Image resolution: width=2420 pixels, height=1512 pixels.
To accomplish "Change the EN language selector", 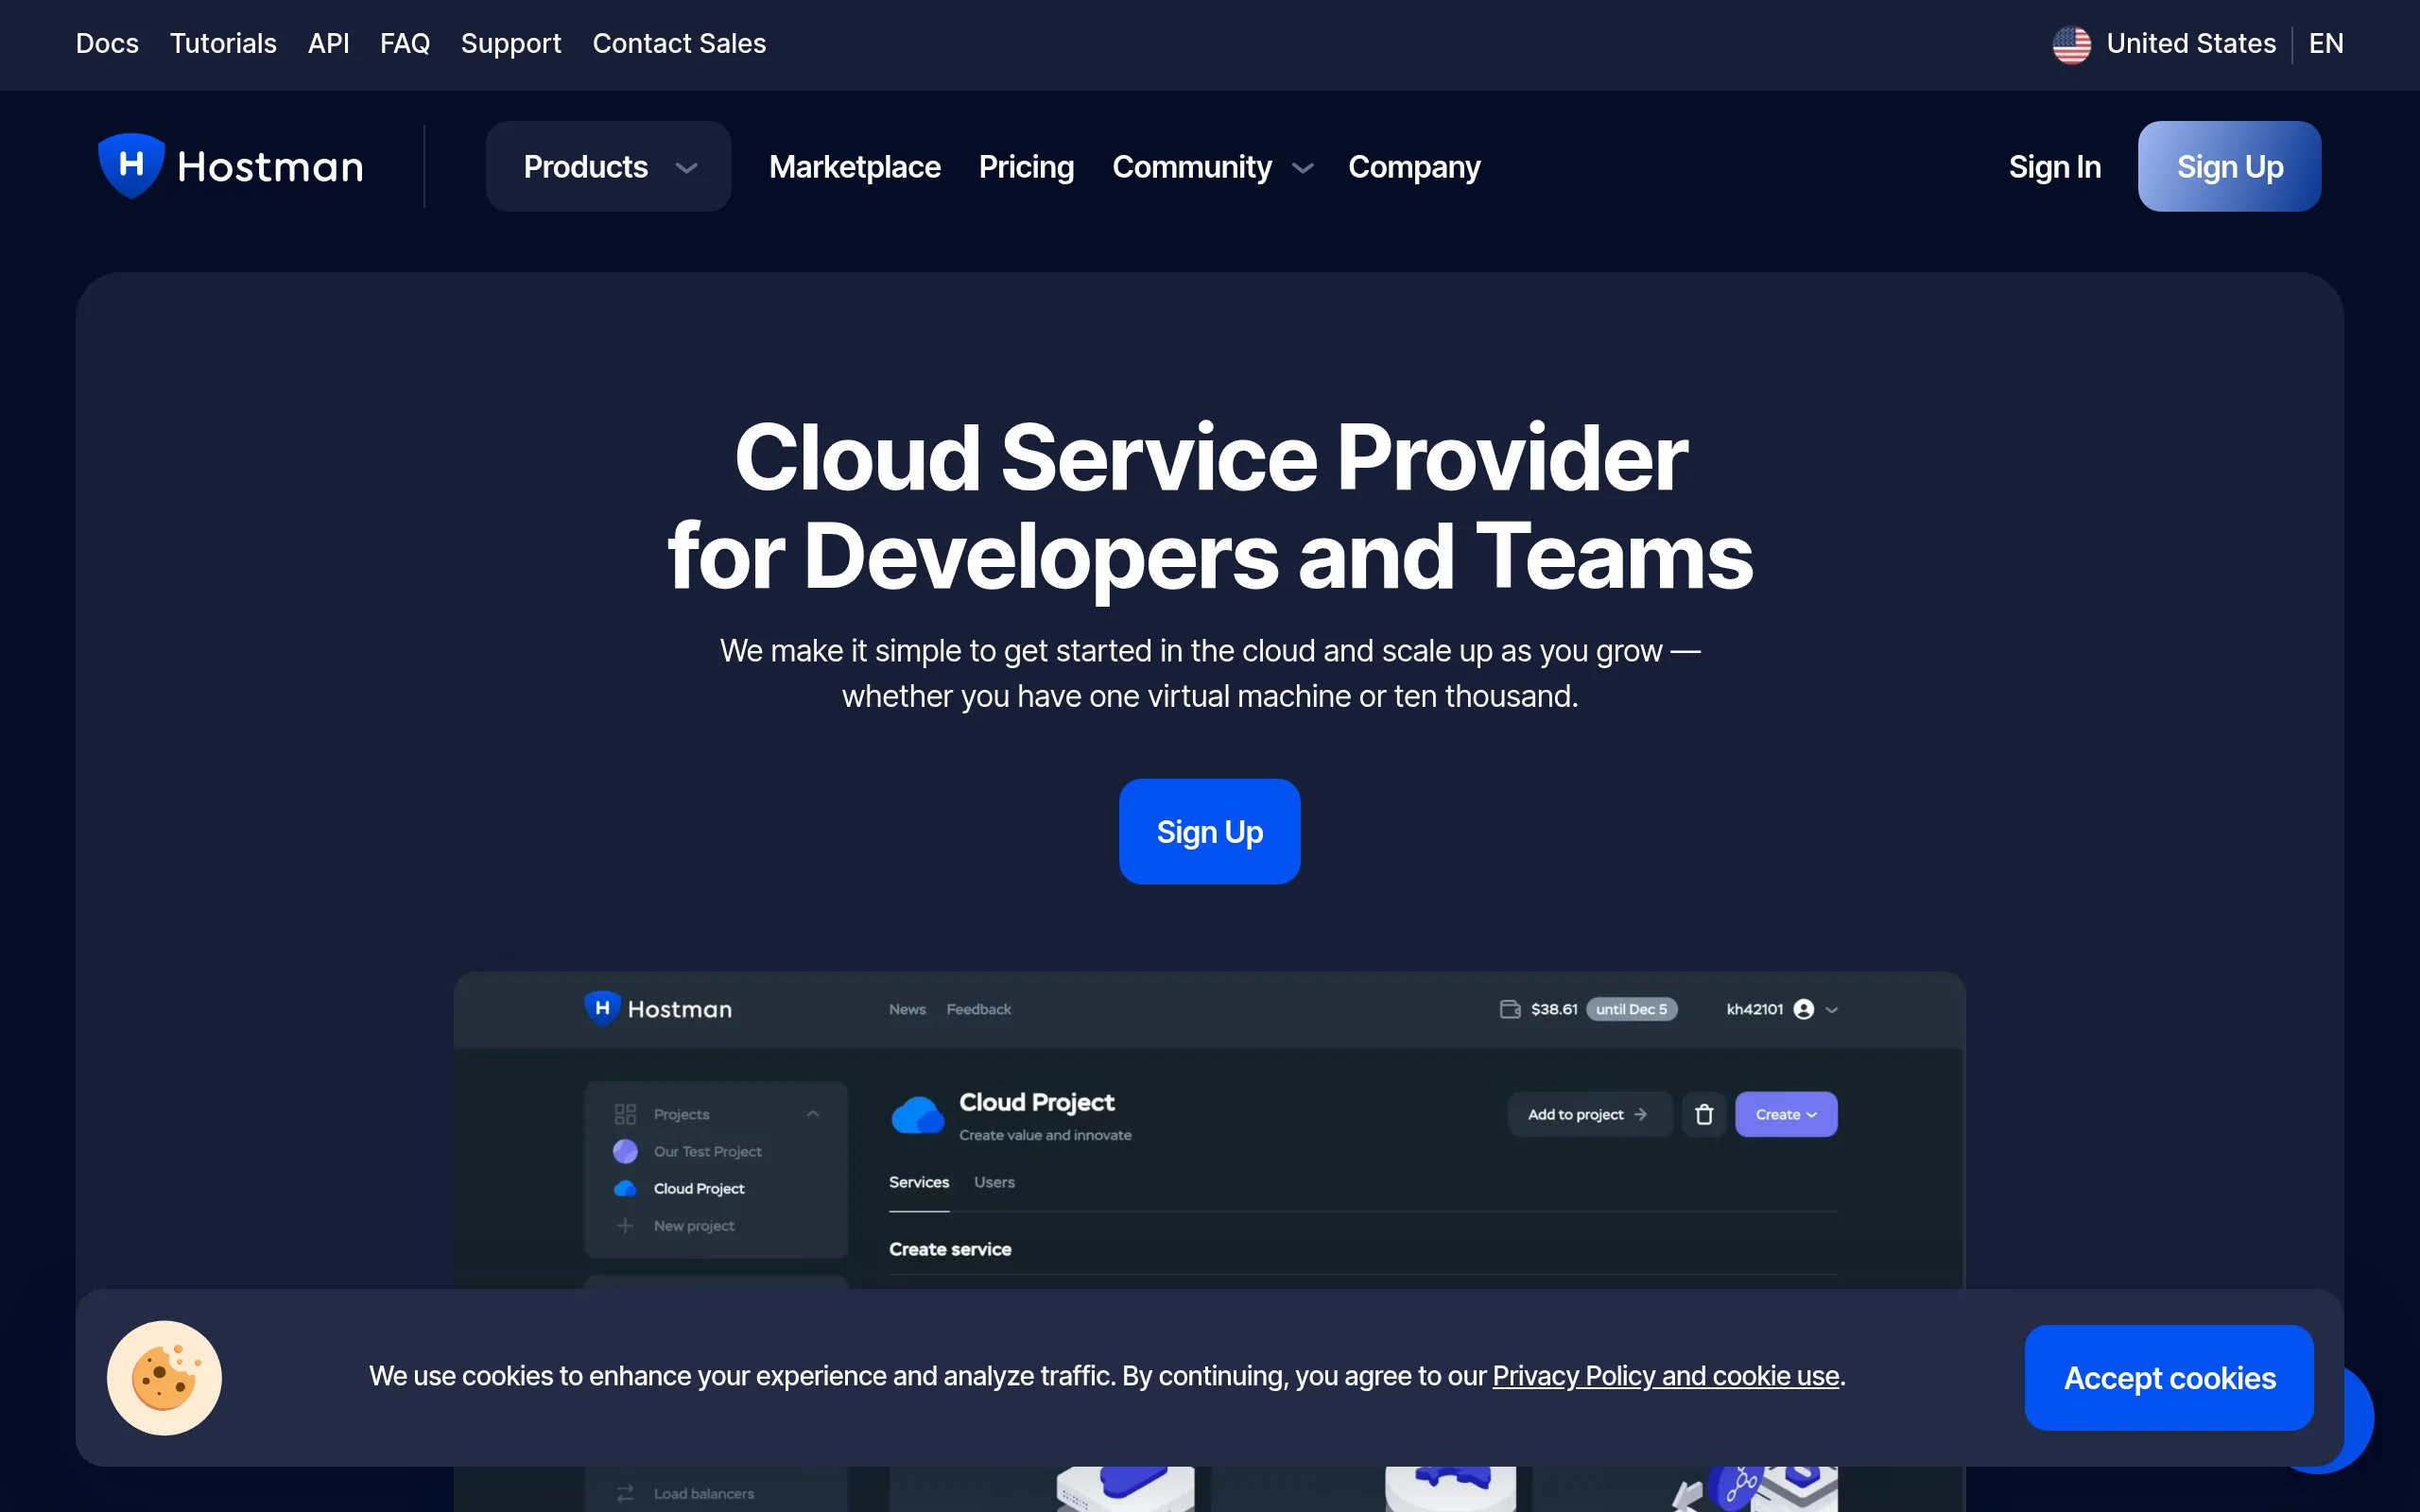I will 2325,44.
